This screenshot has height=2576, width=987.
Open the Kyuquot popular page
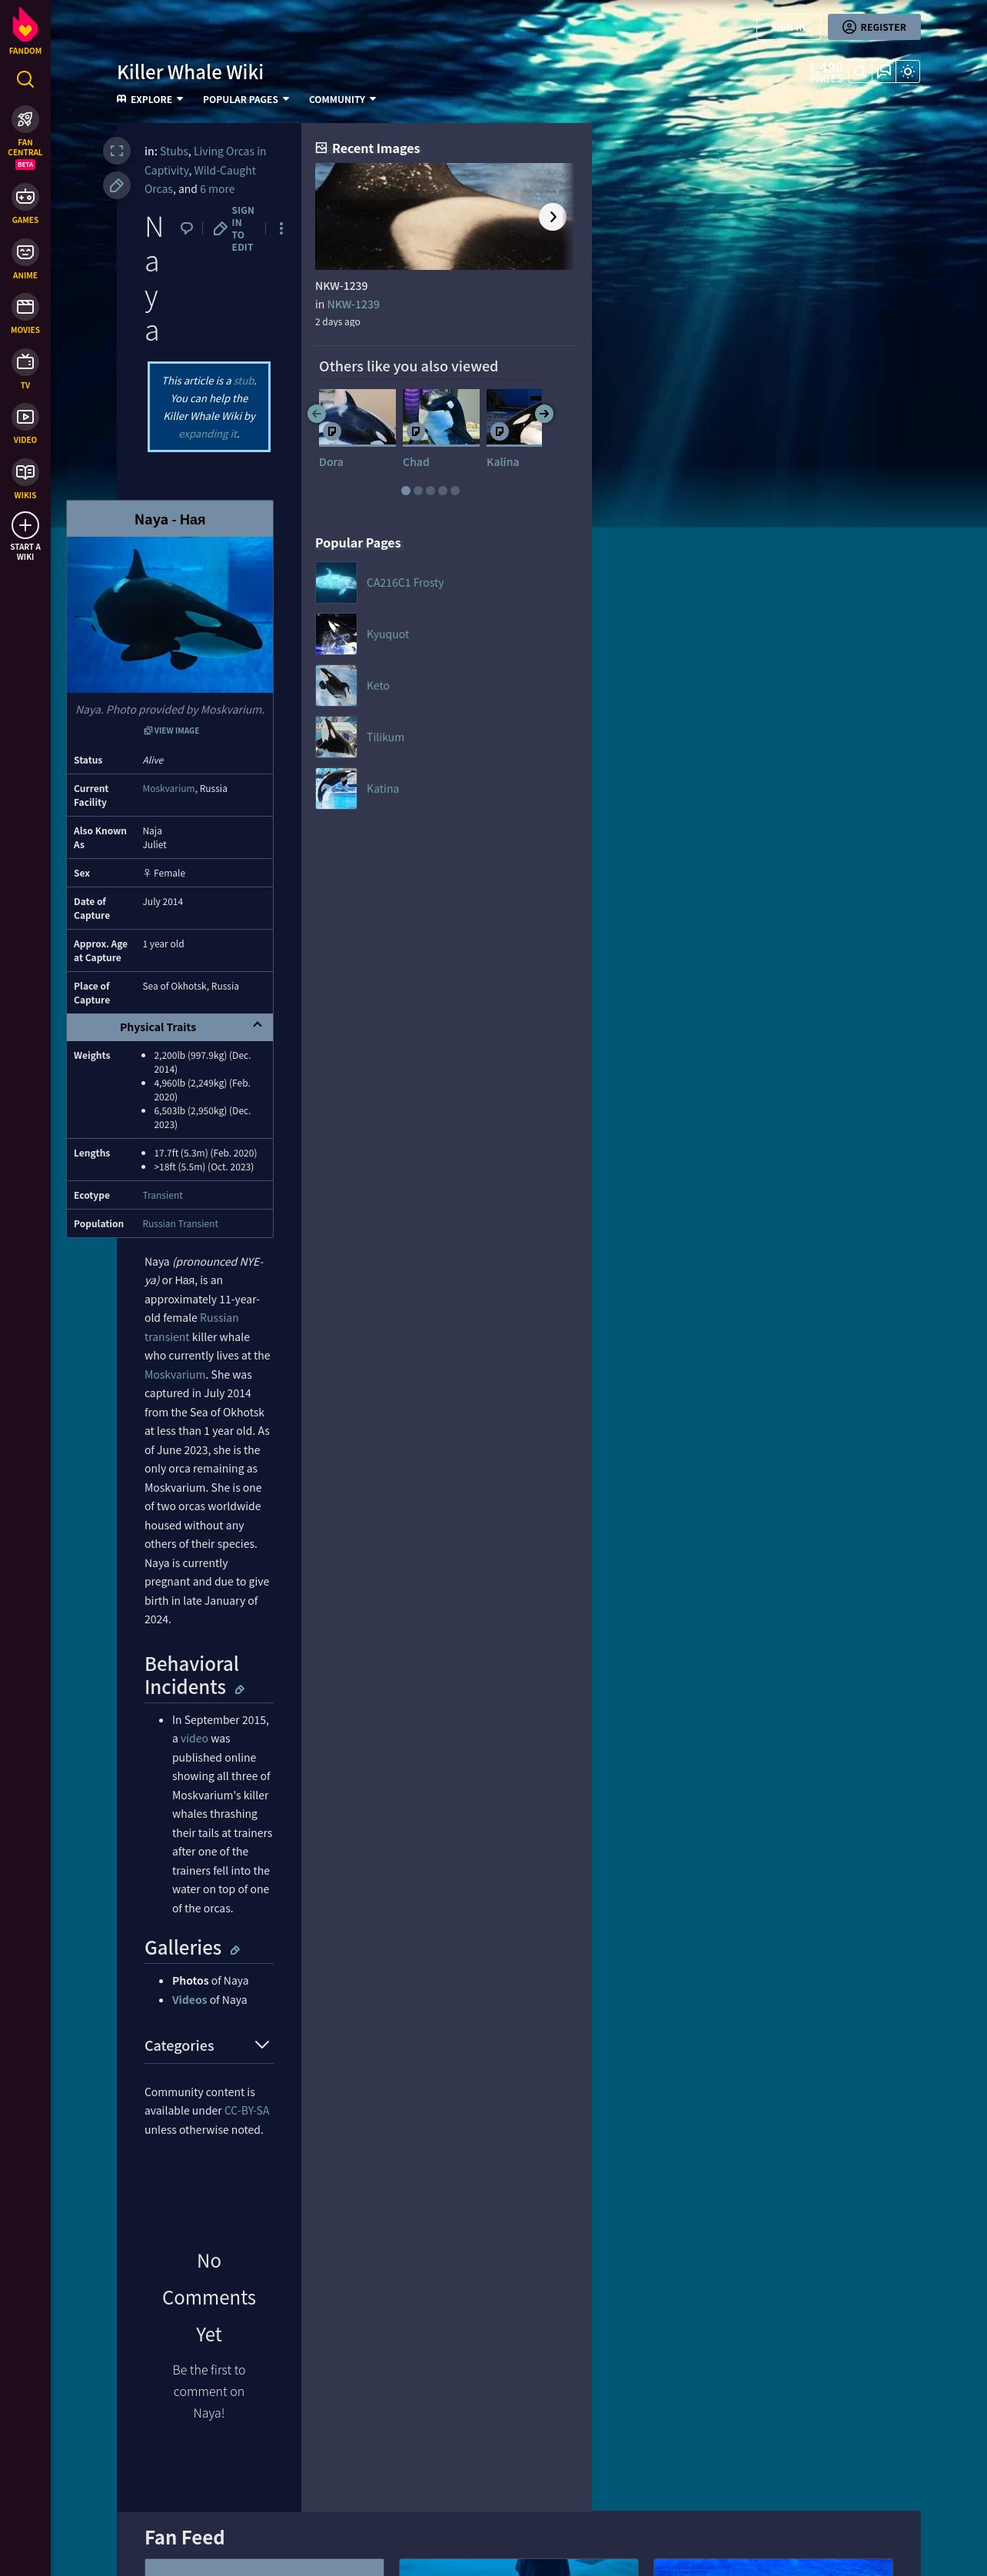click(387, 634)
